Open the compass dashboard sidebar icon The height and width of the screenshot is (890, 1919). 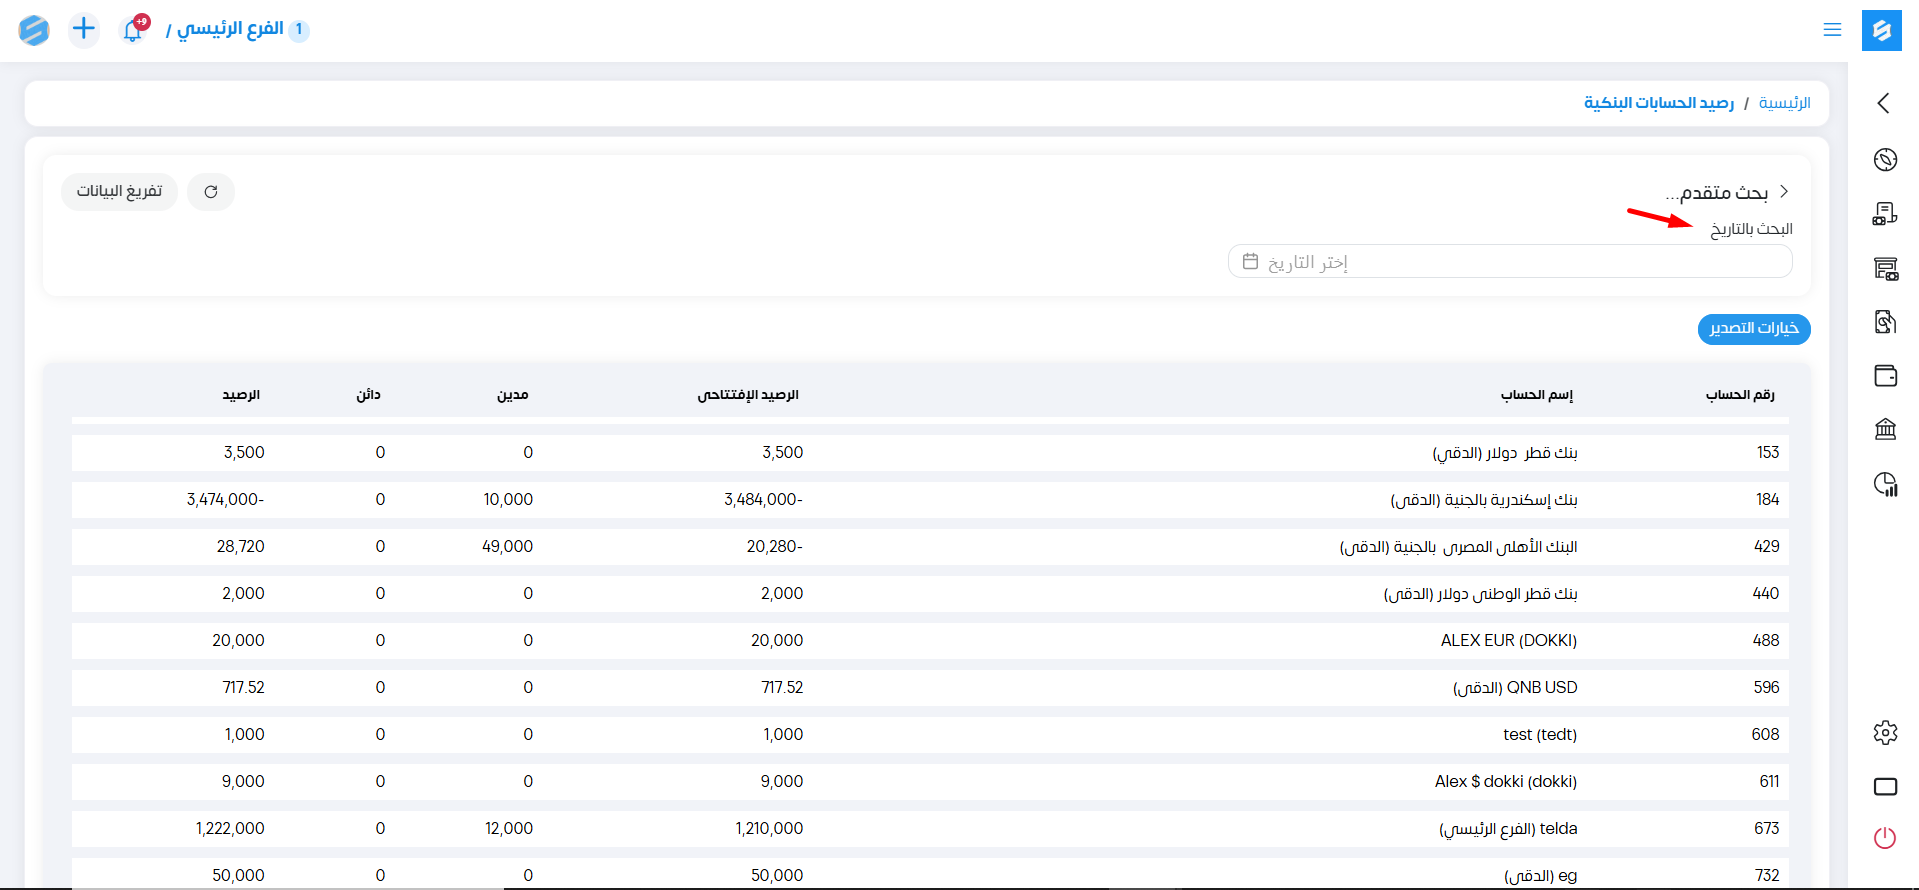click(x=1885, y=160)
